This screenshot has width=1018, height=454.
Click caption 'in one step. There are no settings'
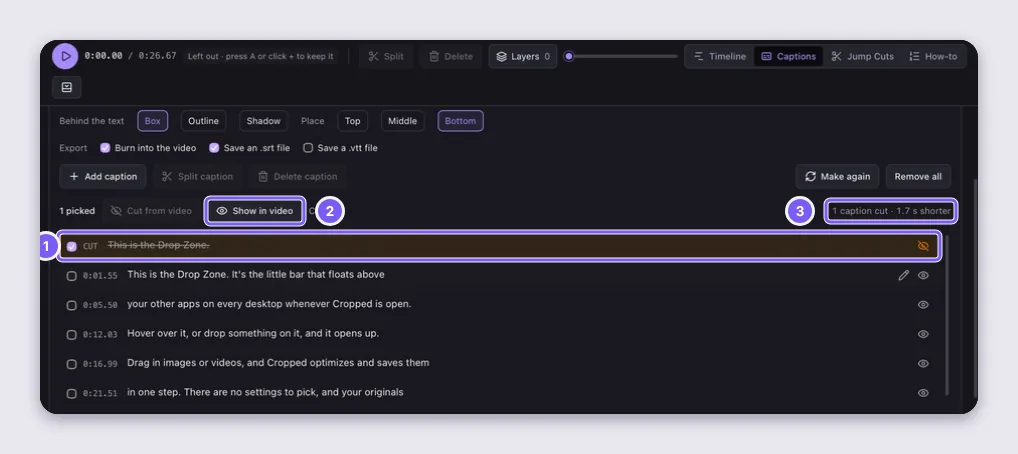click(x=206, y=392)
